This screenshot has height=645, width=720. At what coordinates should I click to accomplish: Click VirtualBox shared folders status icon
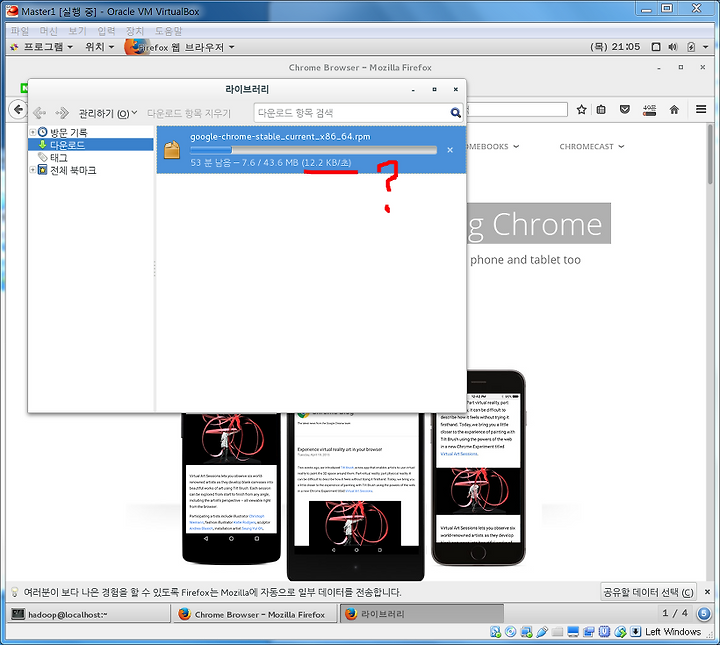tap(557, 632)
